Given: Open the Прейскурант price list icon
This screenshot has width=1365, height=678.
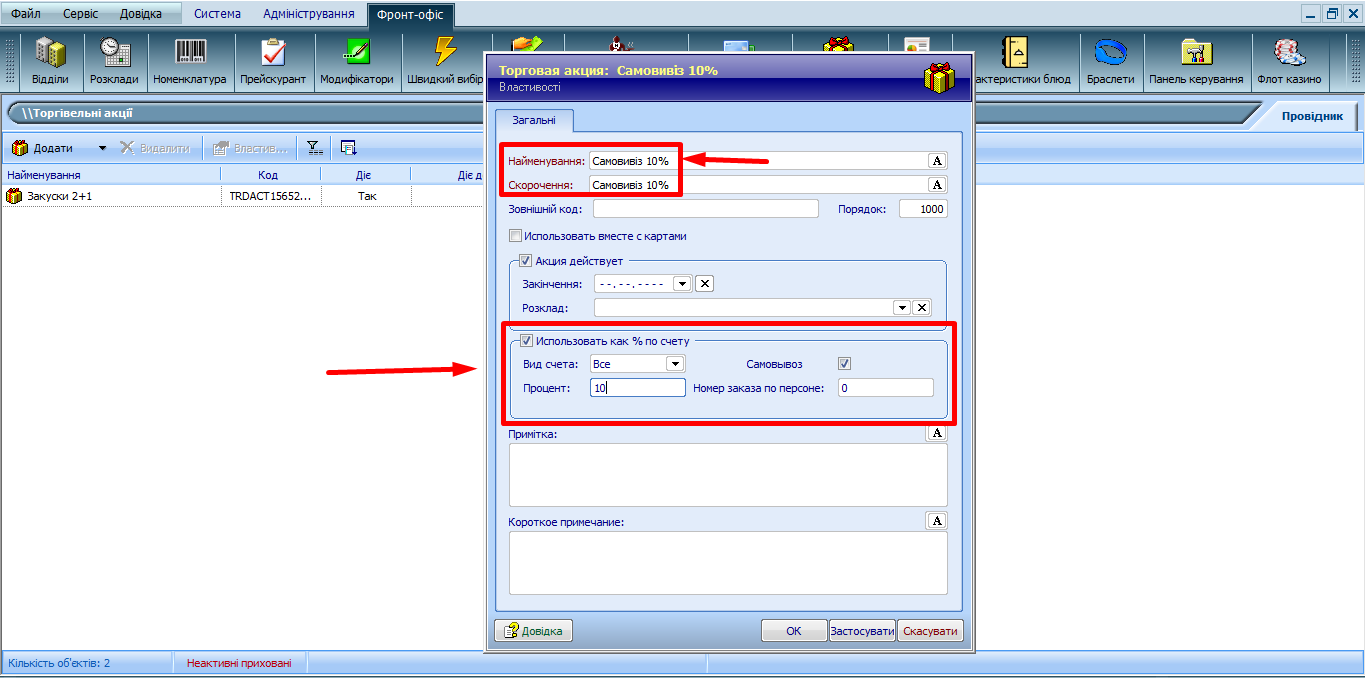Looking at the screenshot, I should [273, 61].
